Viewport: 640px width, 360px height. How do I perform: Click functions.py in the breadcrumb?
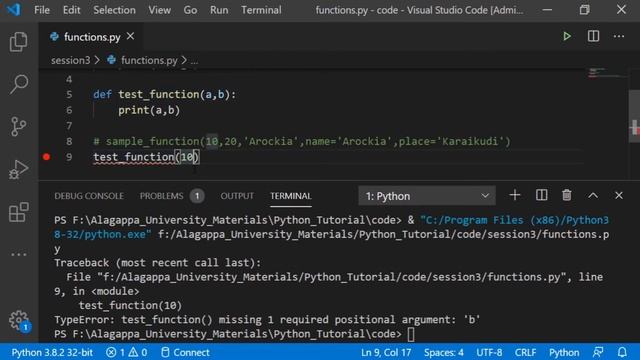pyautogui.click(x=149, y=60)
